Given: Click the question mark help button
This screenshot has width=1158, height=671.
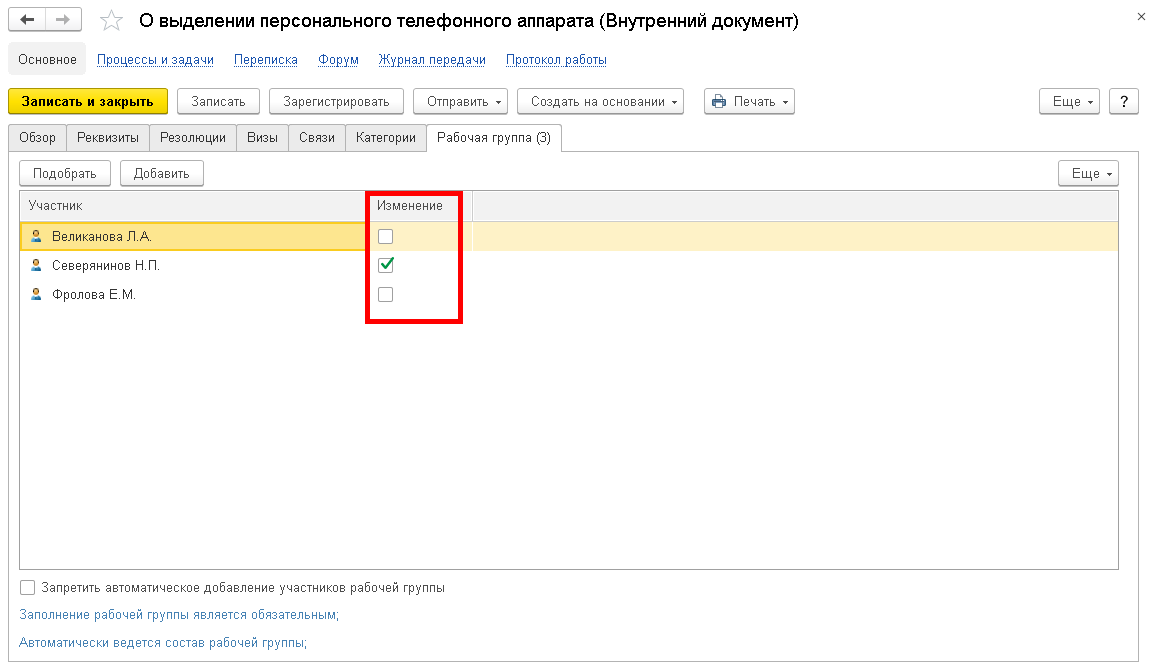Looking at the screenshot, I should (x=1124, y=101).
